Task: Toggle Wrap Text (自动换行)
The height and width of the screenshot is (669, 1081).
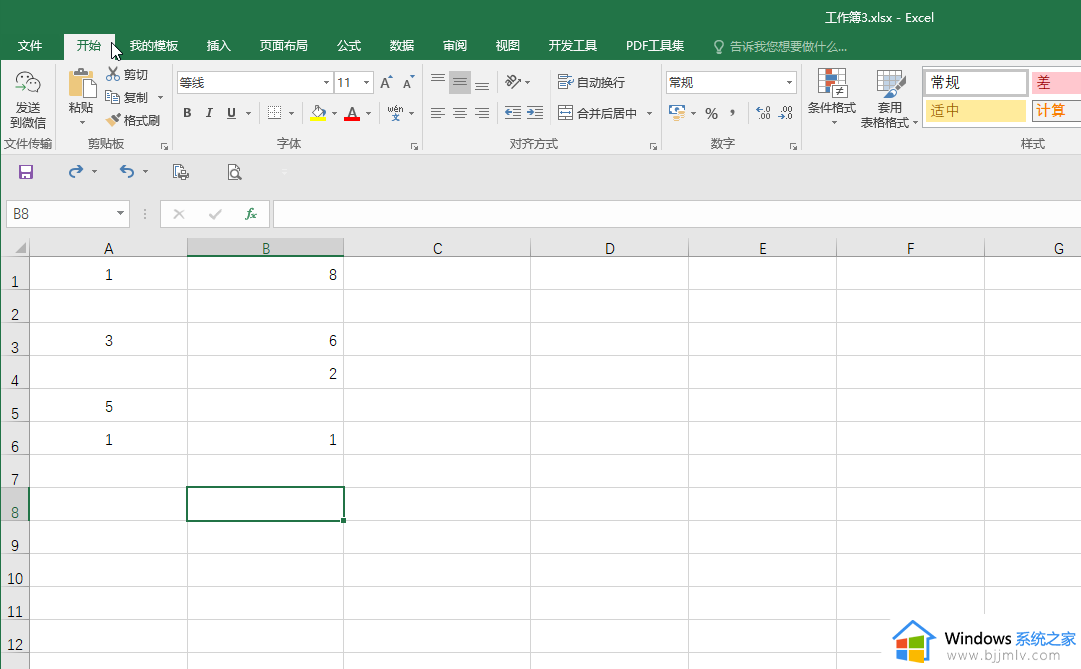Action: [591, 82]
